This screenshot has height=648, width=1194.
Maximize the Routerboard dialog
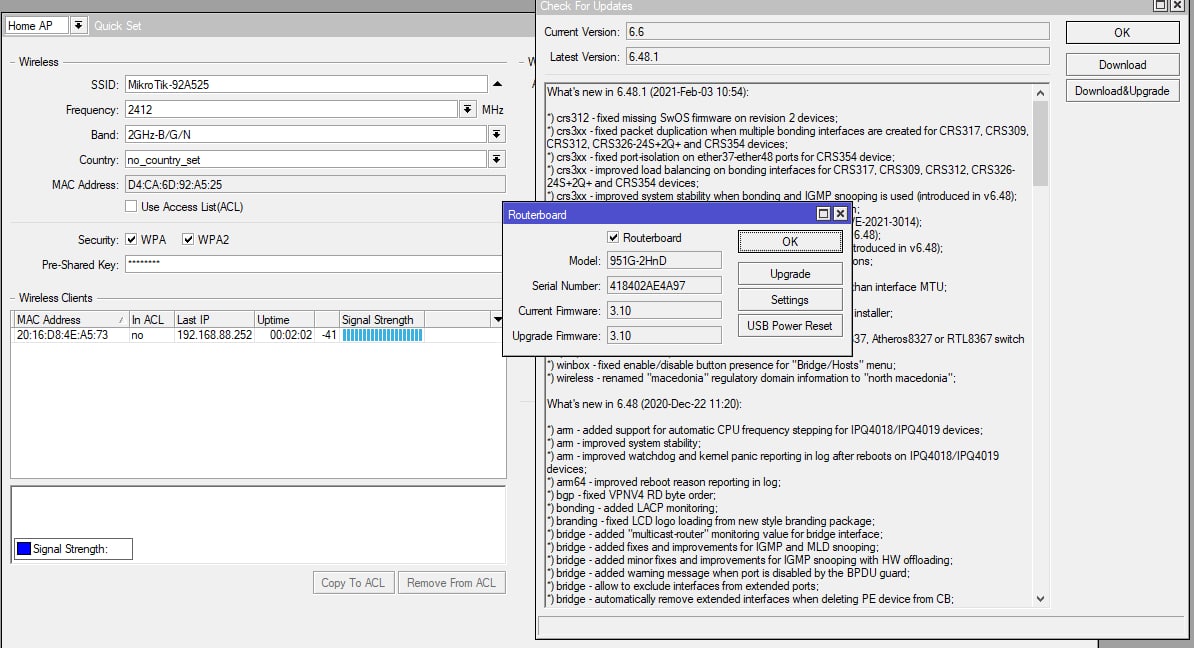pyautogui.click(x=823, y=214)
